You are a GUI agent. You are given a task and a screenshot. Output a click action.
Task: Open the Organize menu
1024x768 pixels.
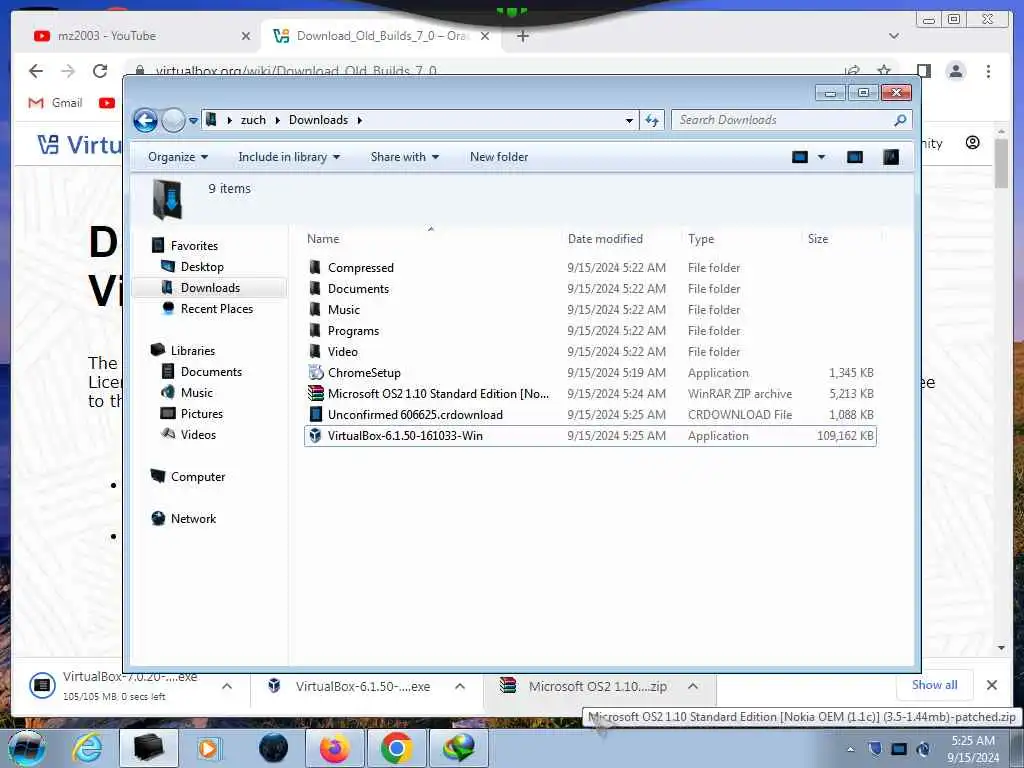point(178,157)
